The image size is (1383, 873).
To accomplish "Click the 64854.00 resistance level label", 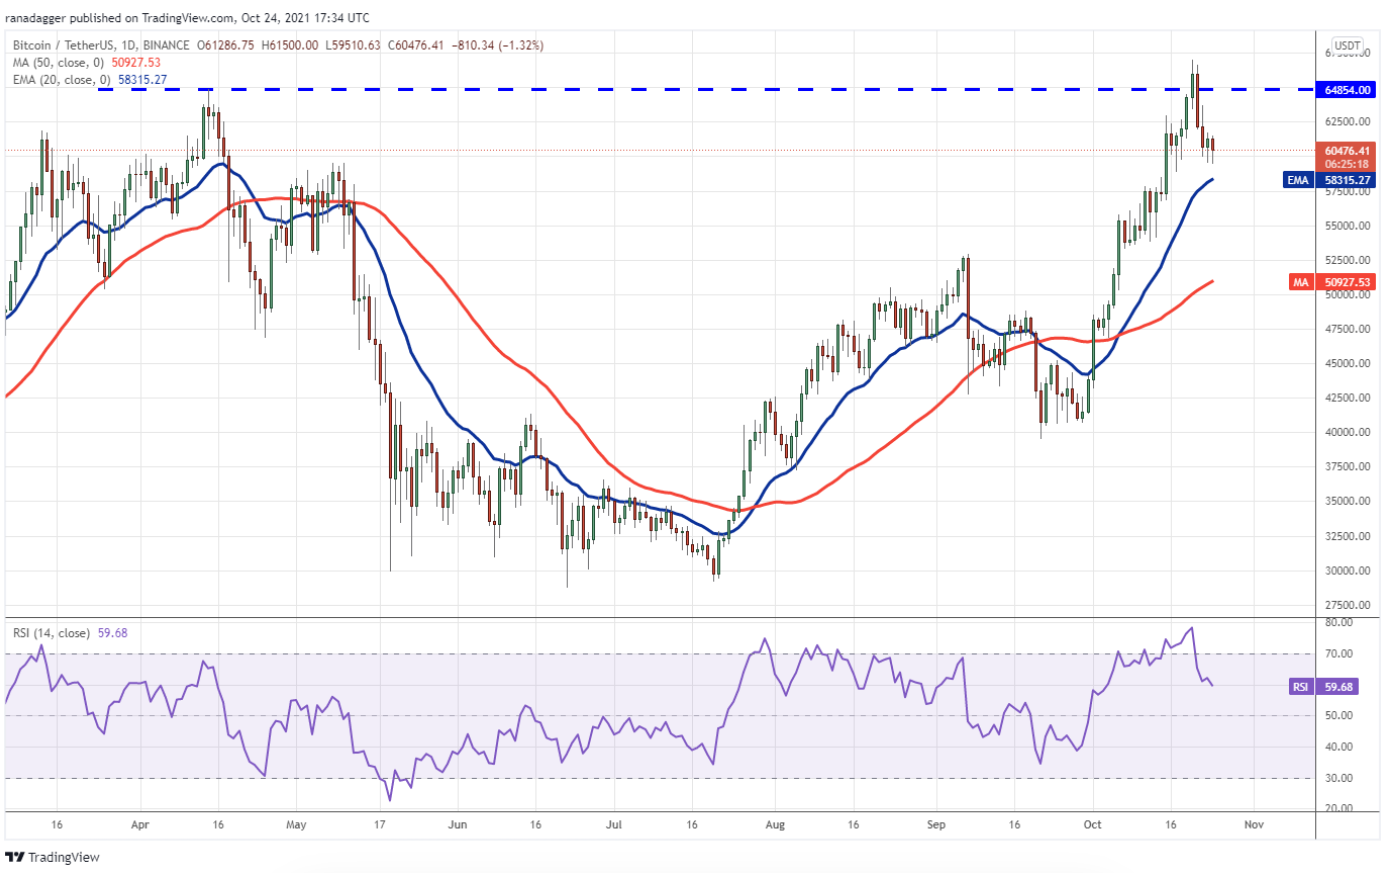I will click(1347, 90).
